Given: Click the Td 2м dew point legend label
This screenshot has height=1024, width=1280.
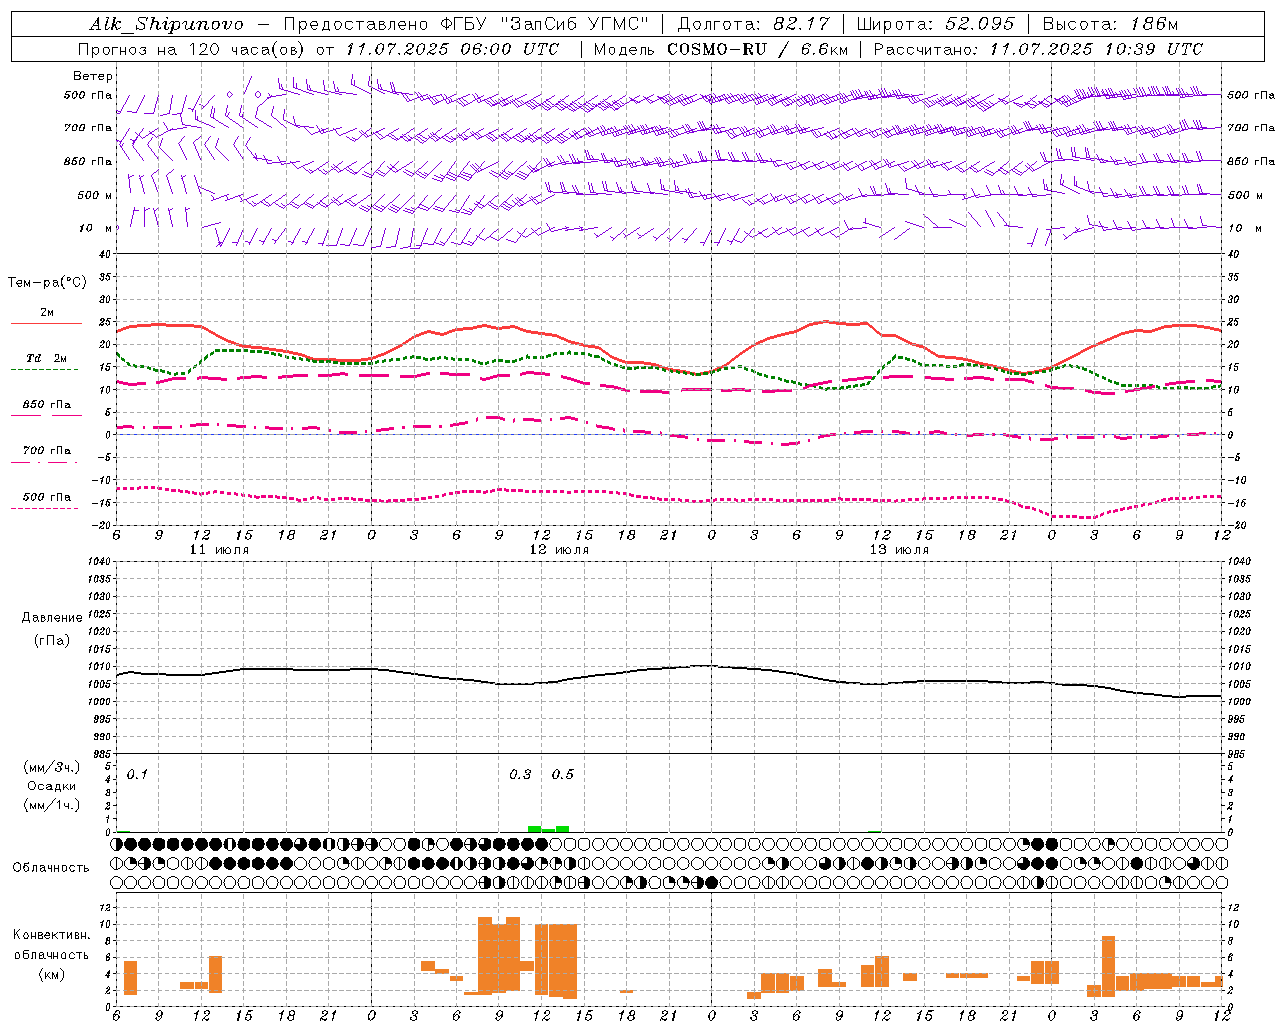Looking at the screenshot, I should (47, 358).
